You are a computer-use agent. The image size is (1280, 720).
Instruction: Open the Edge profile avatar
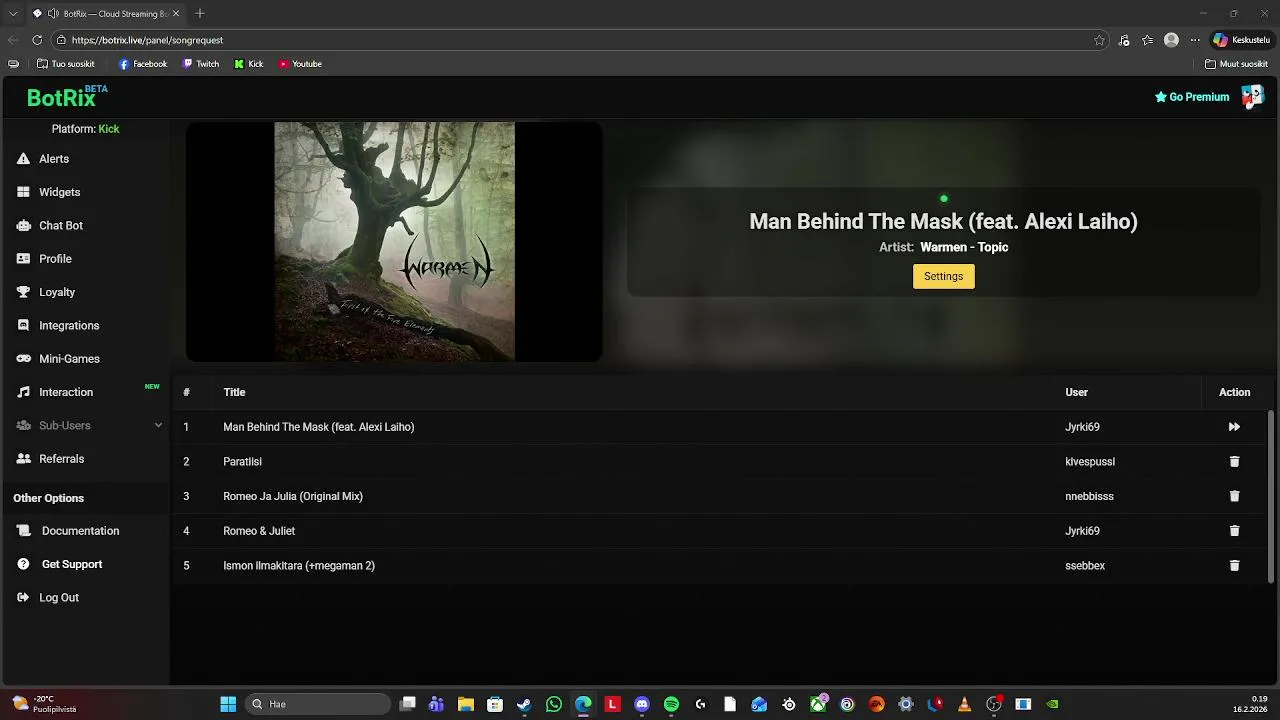click(1171, 40)
